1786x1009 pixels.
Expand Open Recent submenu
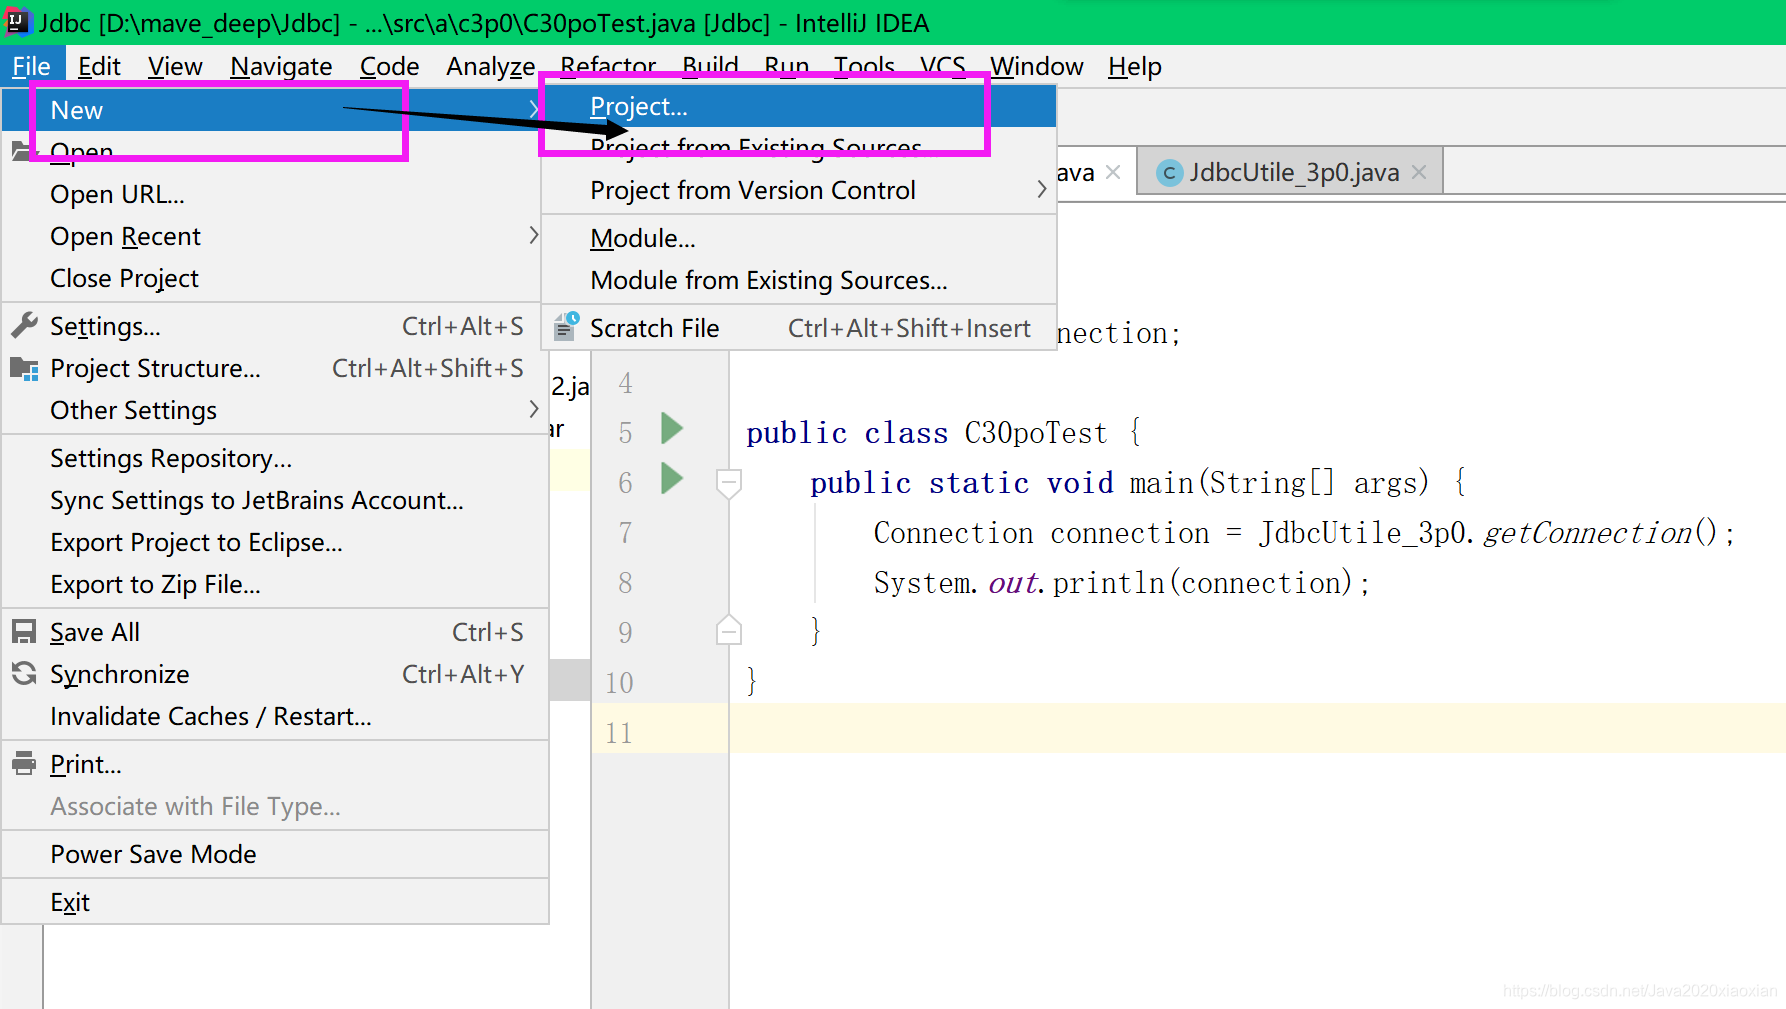(x=534, y=235)
